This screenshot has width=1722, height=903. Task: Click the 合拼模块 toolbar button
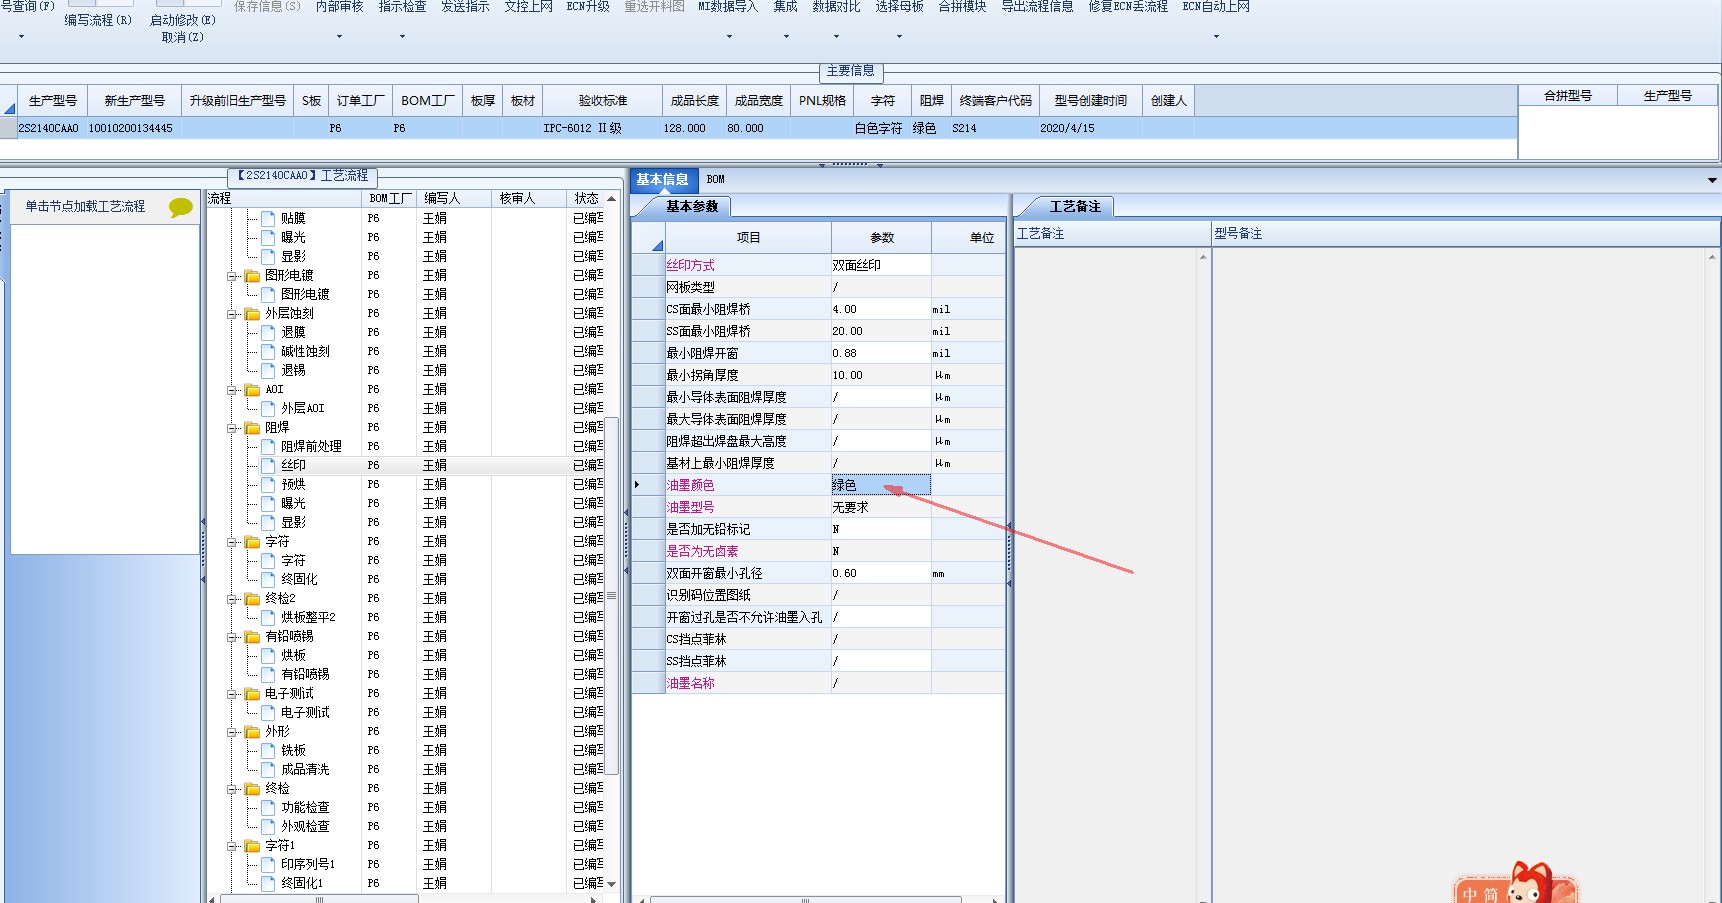tap(962, 7)
